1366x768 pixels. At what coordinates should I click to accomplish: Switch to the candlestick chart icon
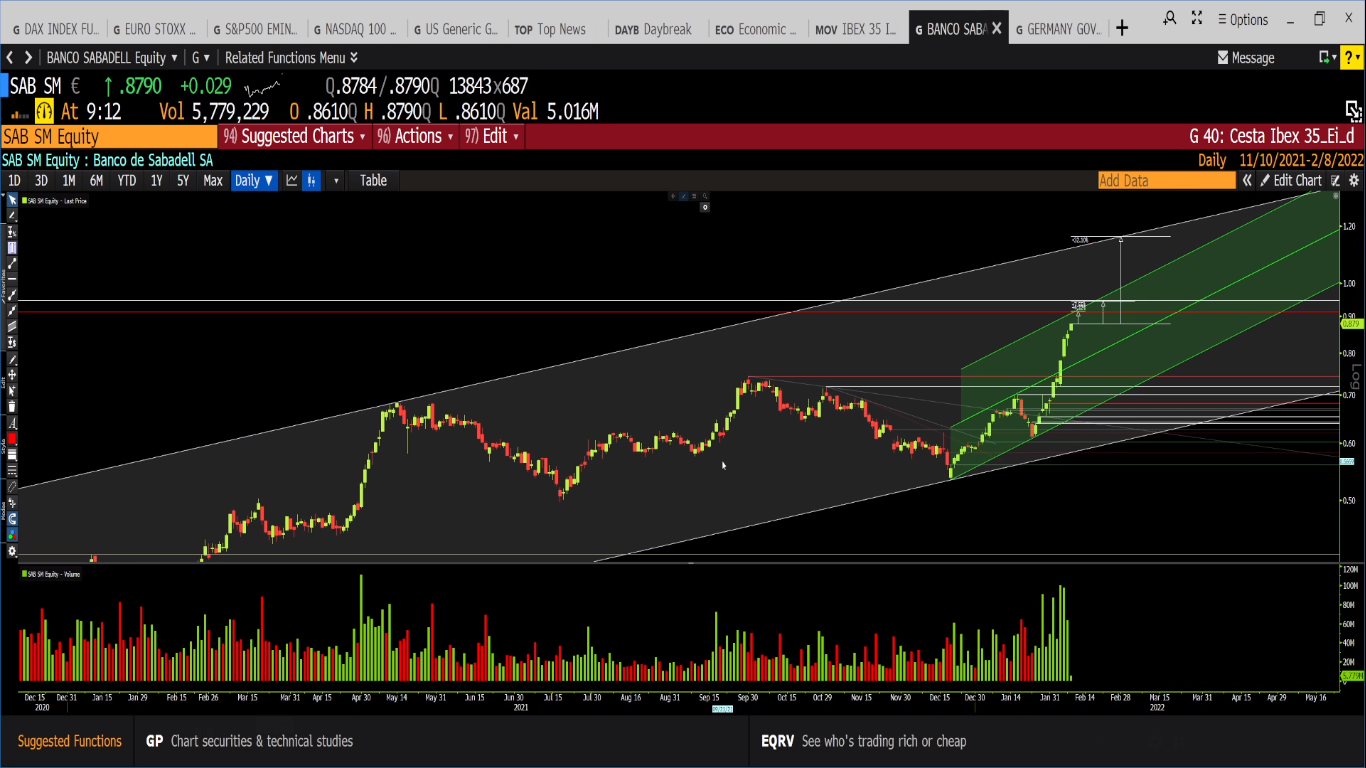pos(313,181)
